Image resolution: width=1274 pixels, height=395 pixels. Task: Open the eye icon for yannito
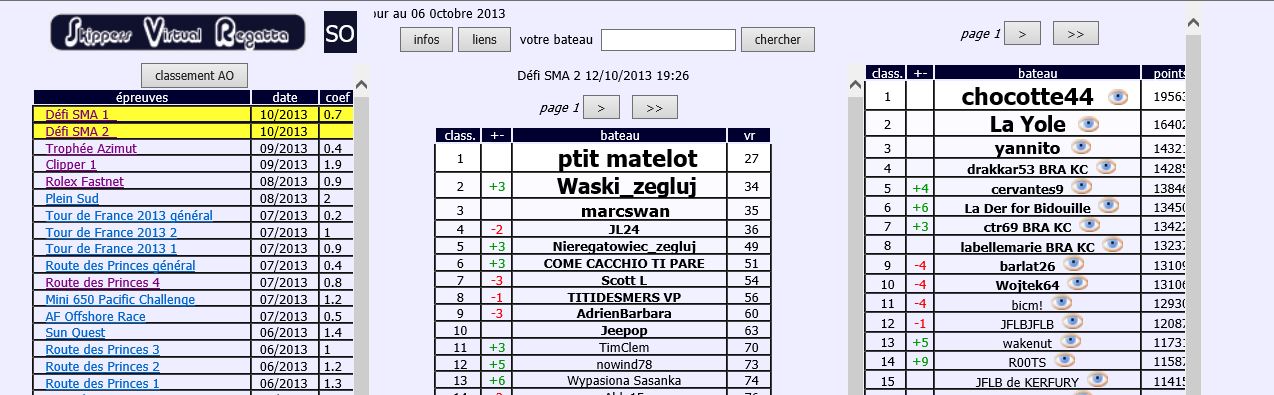[x=1081, y=147]
